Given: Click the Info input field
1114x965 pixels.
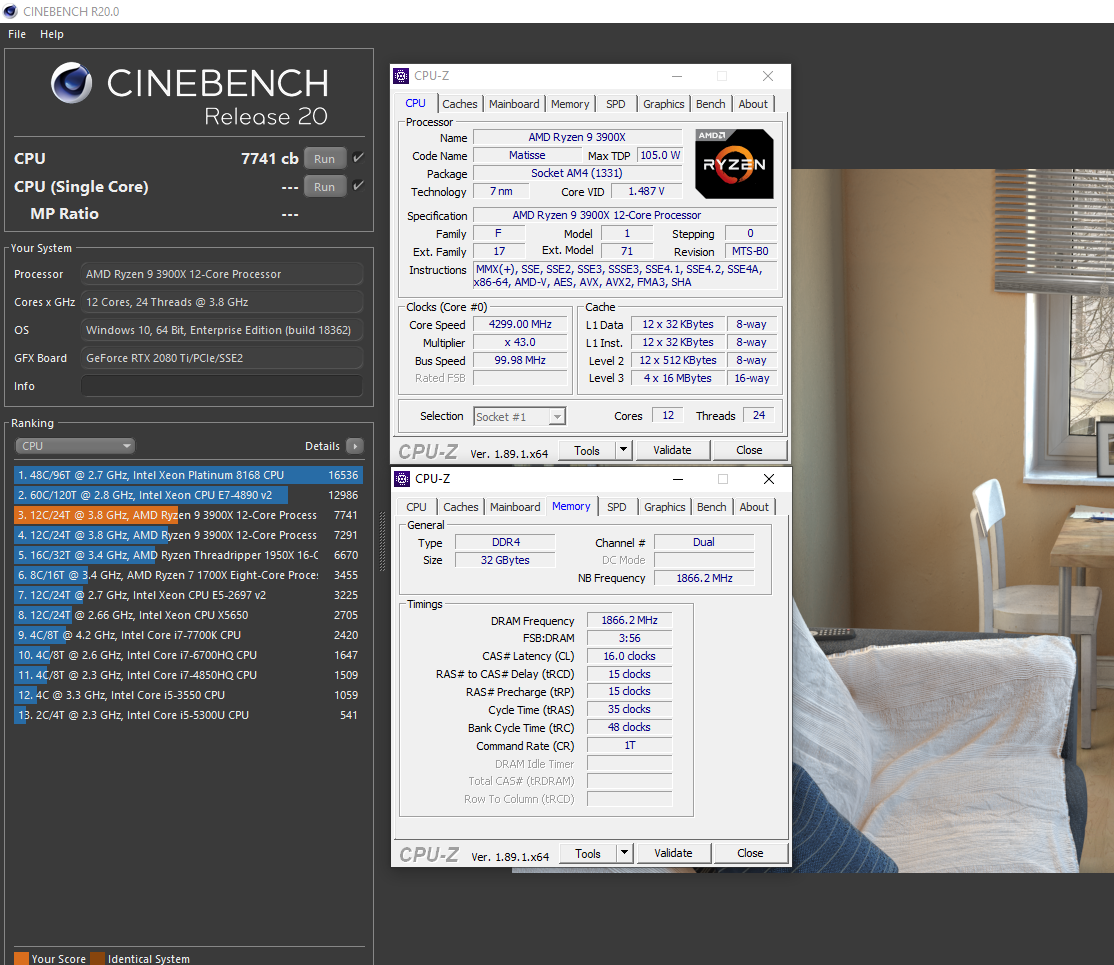Looking at the screenshot, I should 222,386.
